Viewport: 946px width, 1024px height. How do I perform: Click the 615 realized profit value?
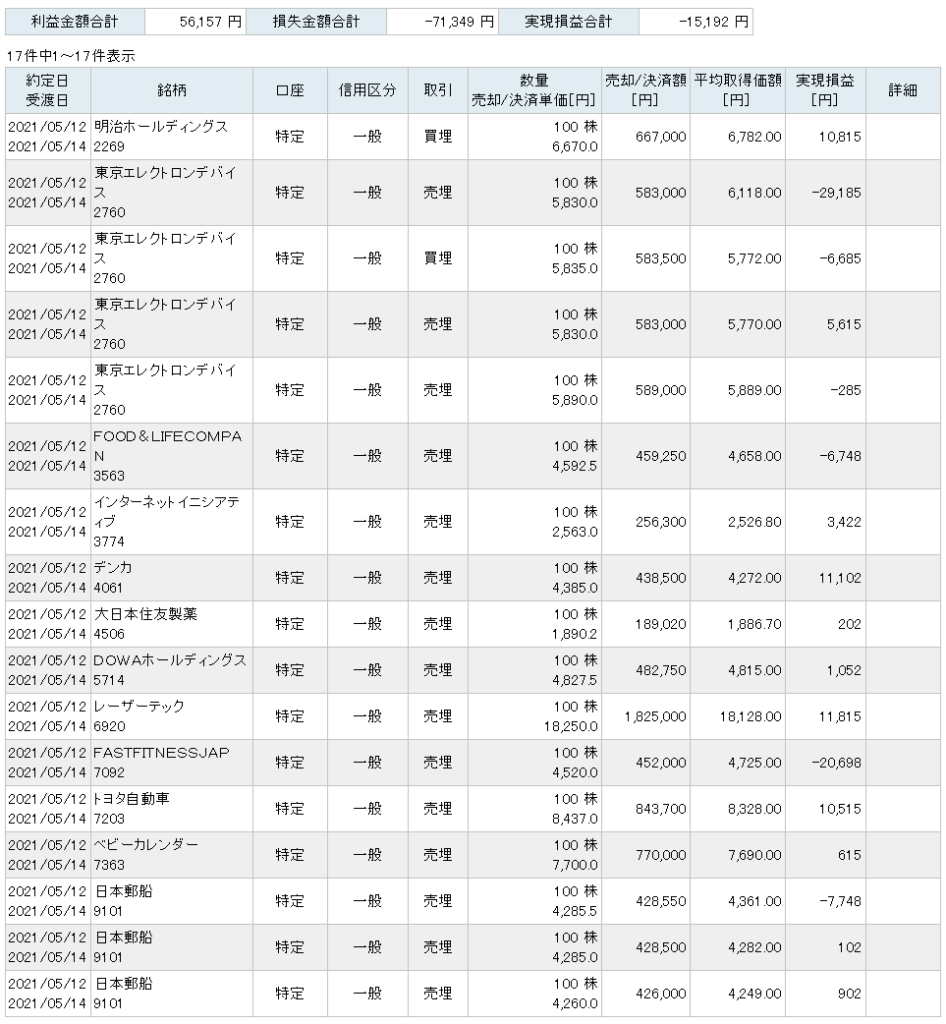tap(849, 856)
